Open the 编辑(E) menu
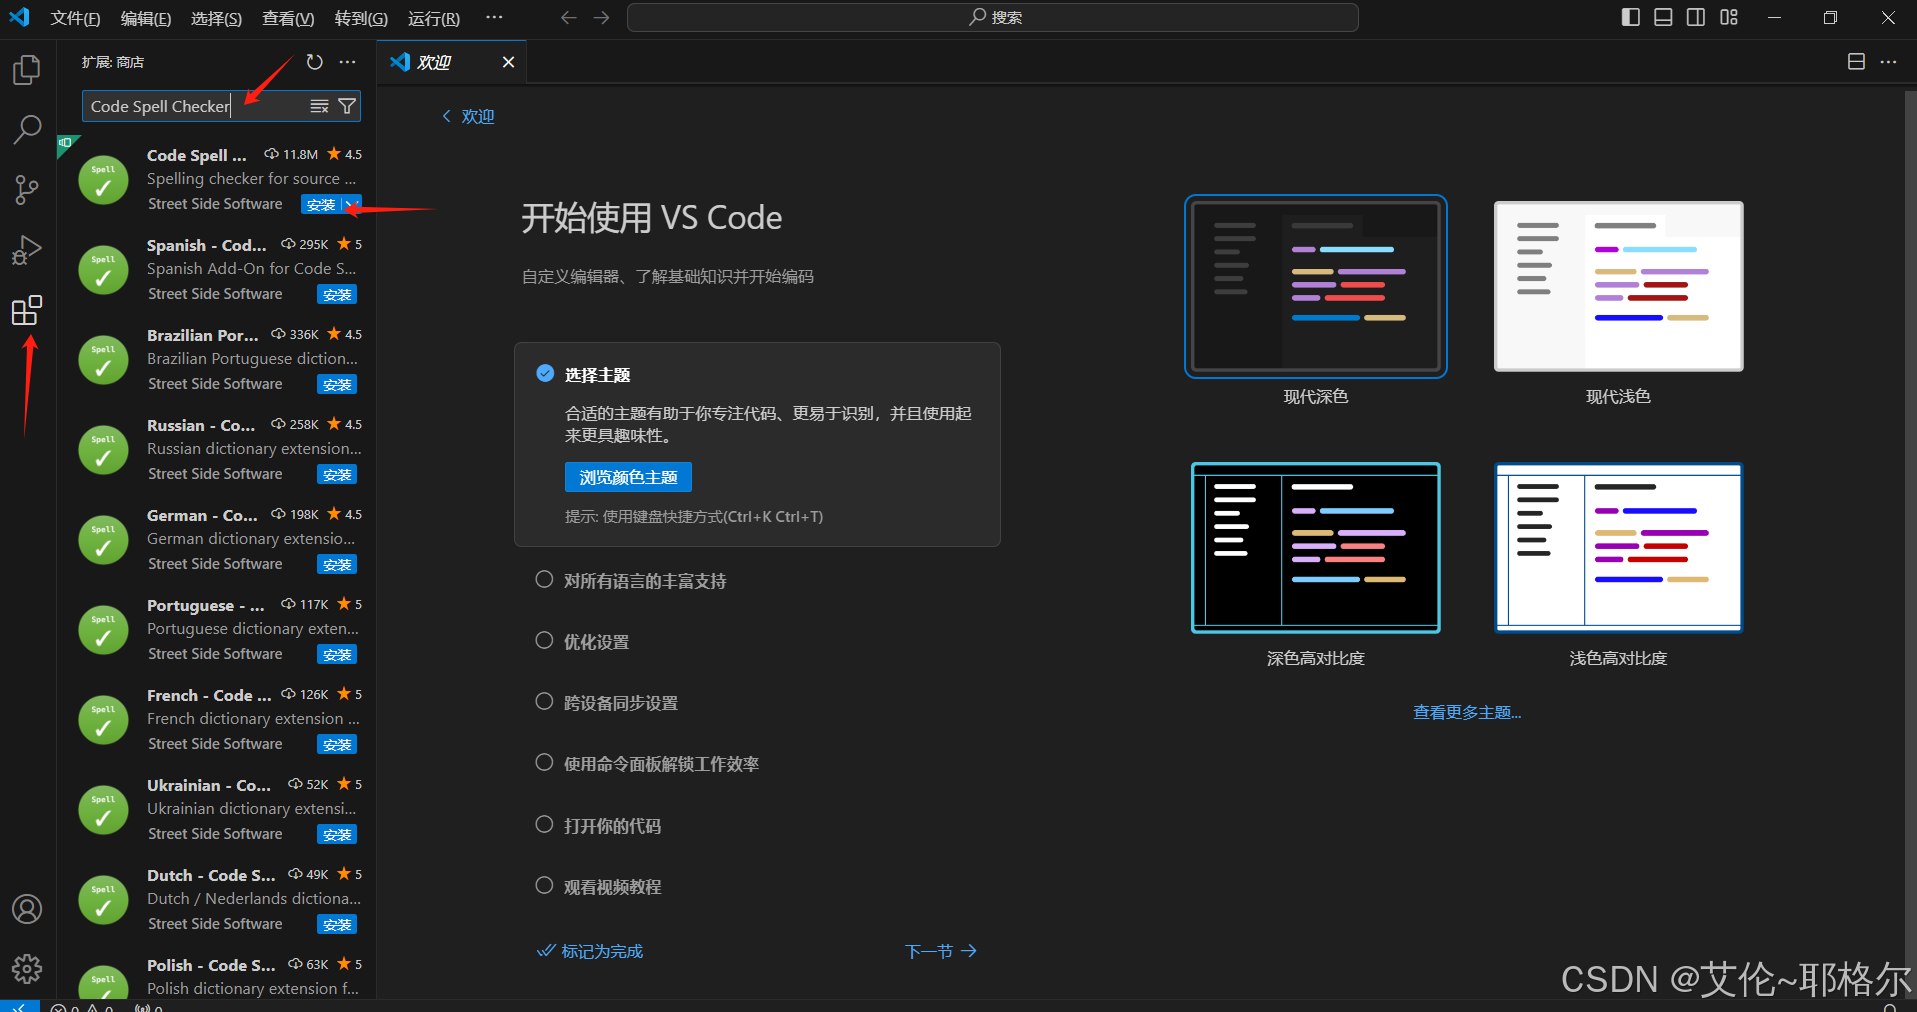This screenshot has width=1917, height=1012. tap(146, 18)
